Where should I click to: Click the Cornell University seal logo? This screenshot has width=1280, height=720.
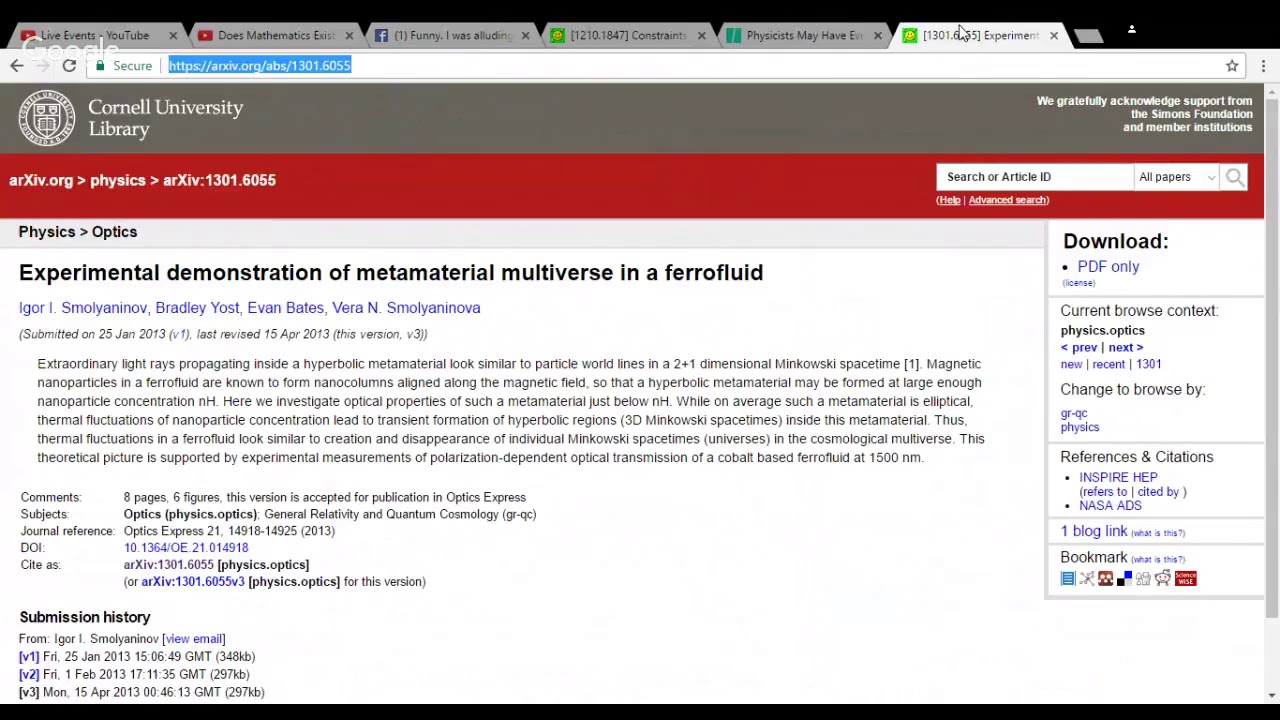[46, 118]
